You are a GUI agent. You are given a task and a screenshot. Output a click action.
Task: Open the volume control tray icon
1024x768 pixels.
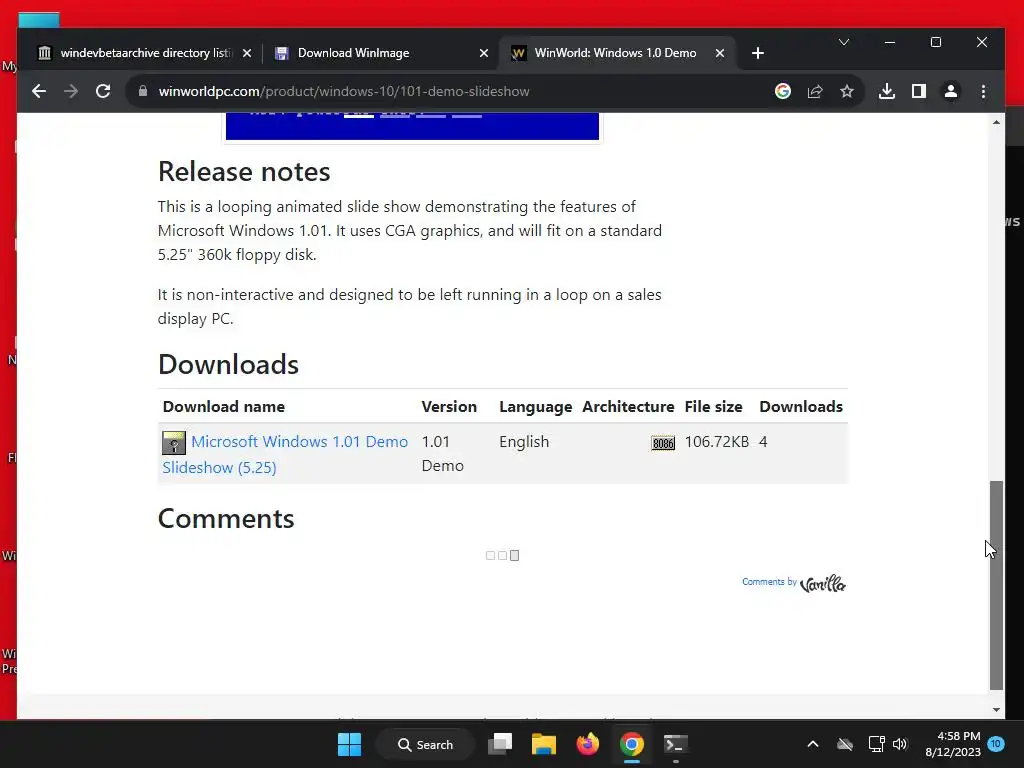pyautogui.click(x=900, y=744)
